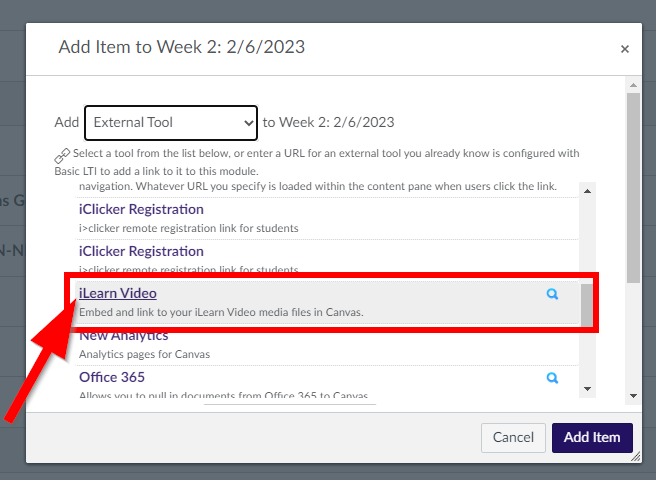Viewport: 656px width, 480px height.
Task: Click the first 'i>clicker remote registration link' text
Action: (x=189, y=228)
